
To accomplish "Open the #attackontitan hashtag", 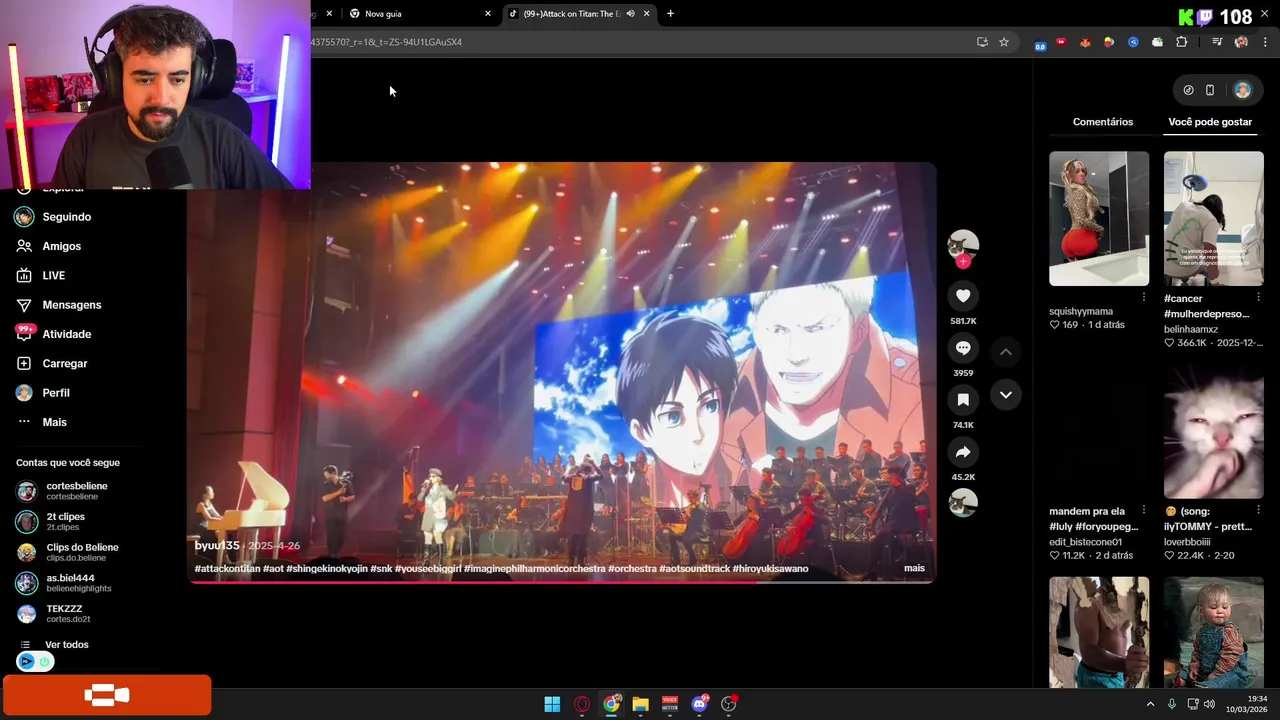I will 227,569.
